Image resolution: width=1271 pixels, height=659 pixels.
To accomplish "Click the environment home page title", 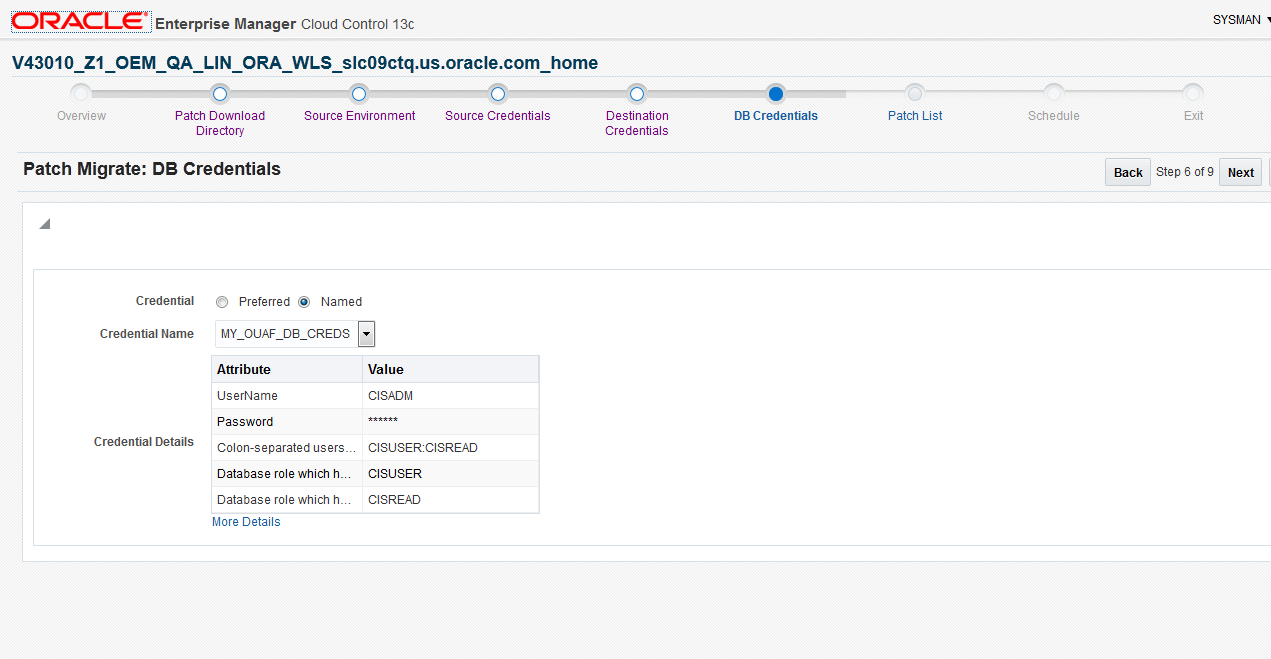I will click(x=305, y=63).
